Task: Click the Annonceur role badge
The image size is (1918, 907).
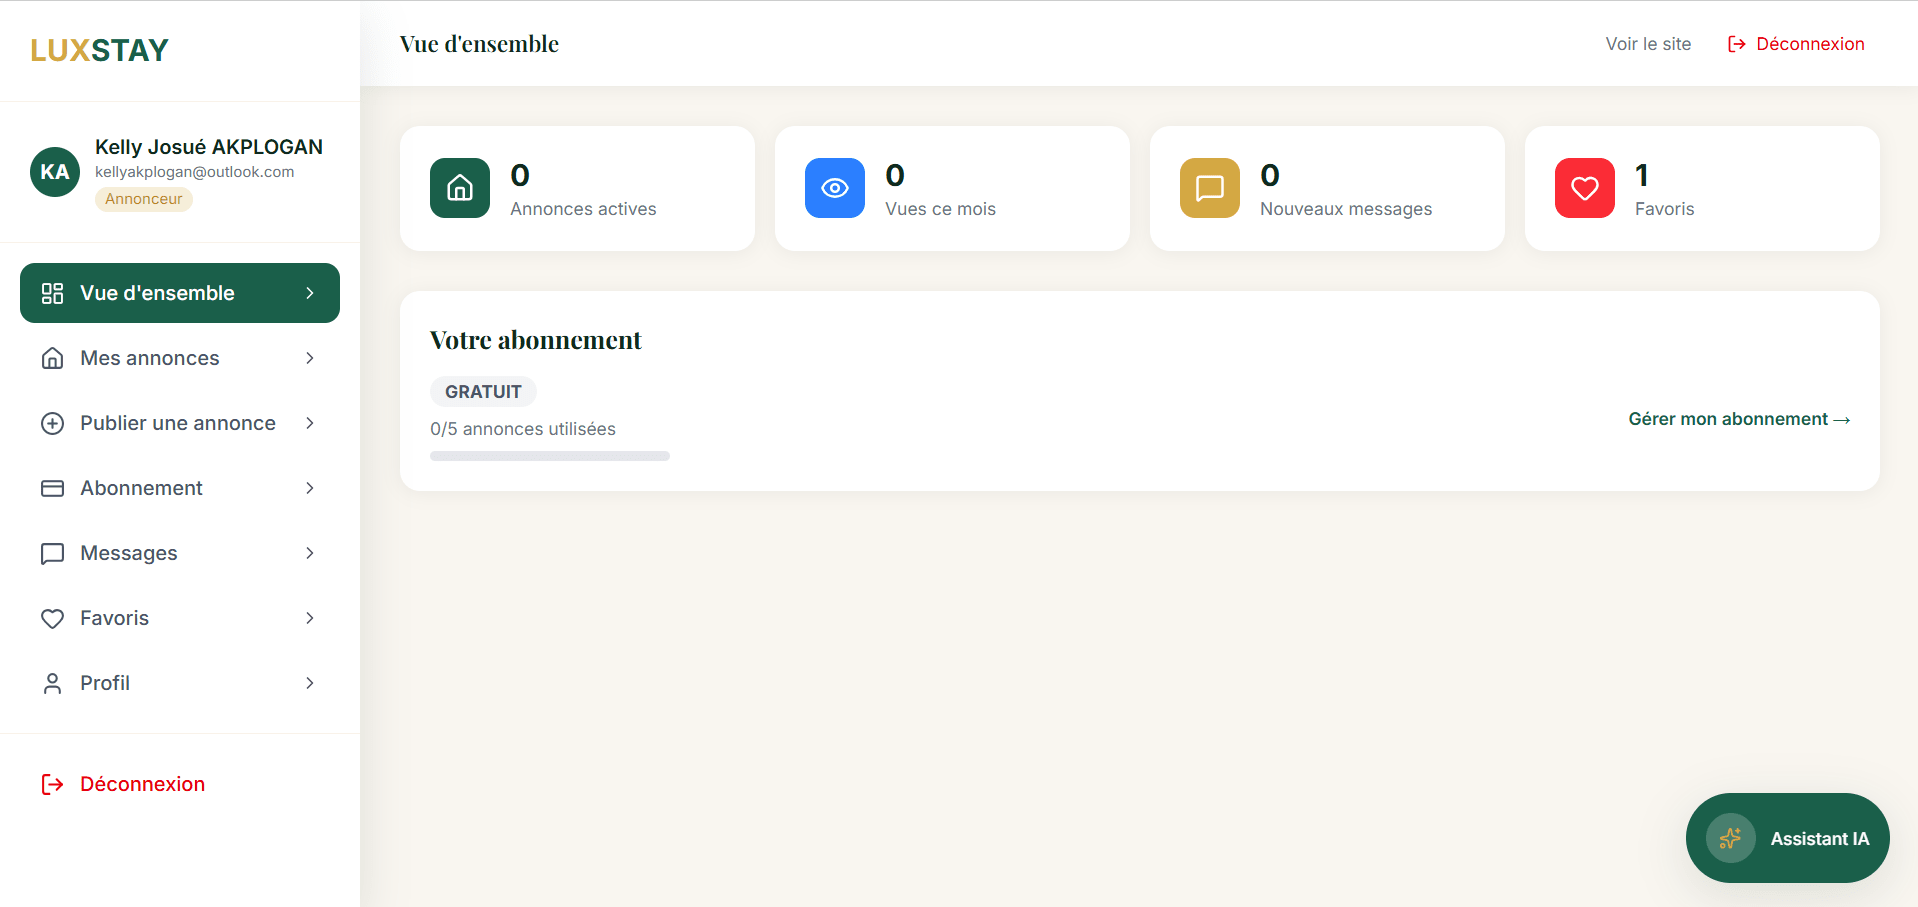Action: (x=144, y=199)
